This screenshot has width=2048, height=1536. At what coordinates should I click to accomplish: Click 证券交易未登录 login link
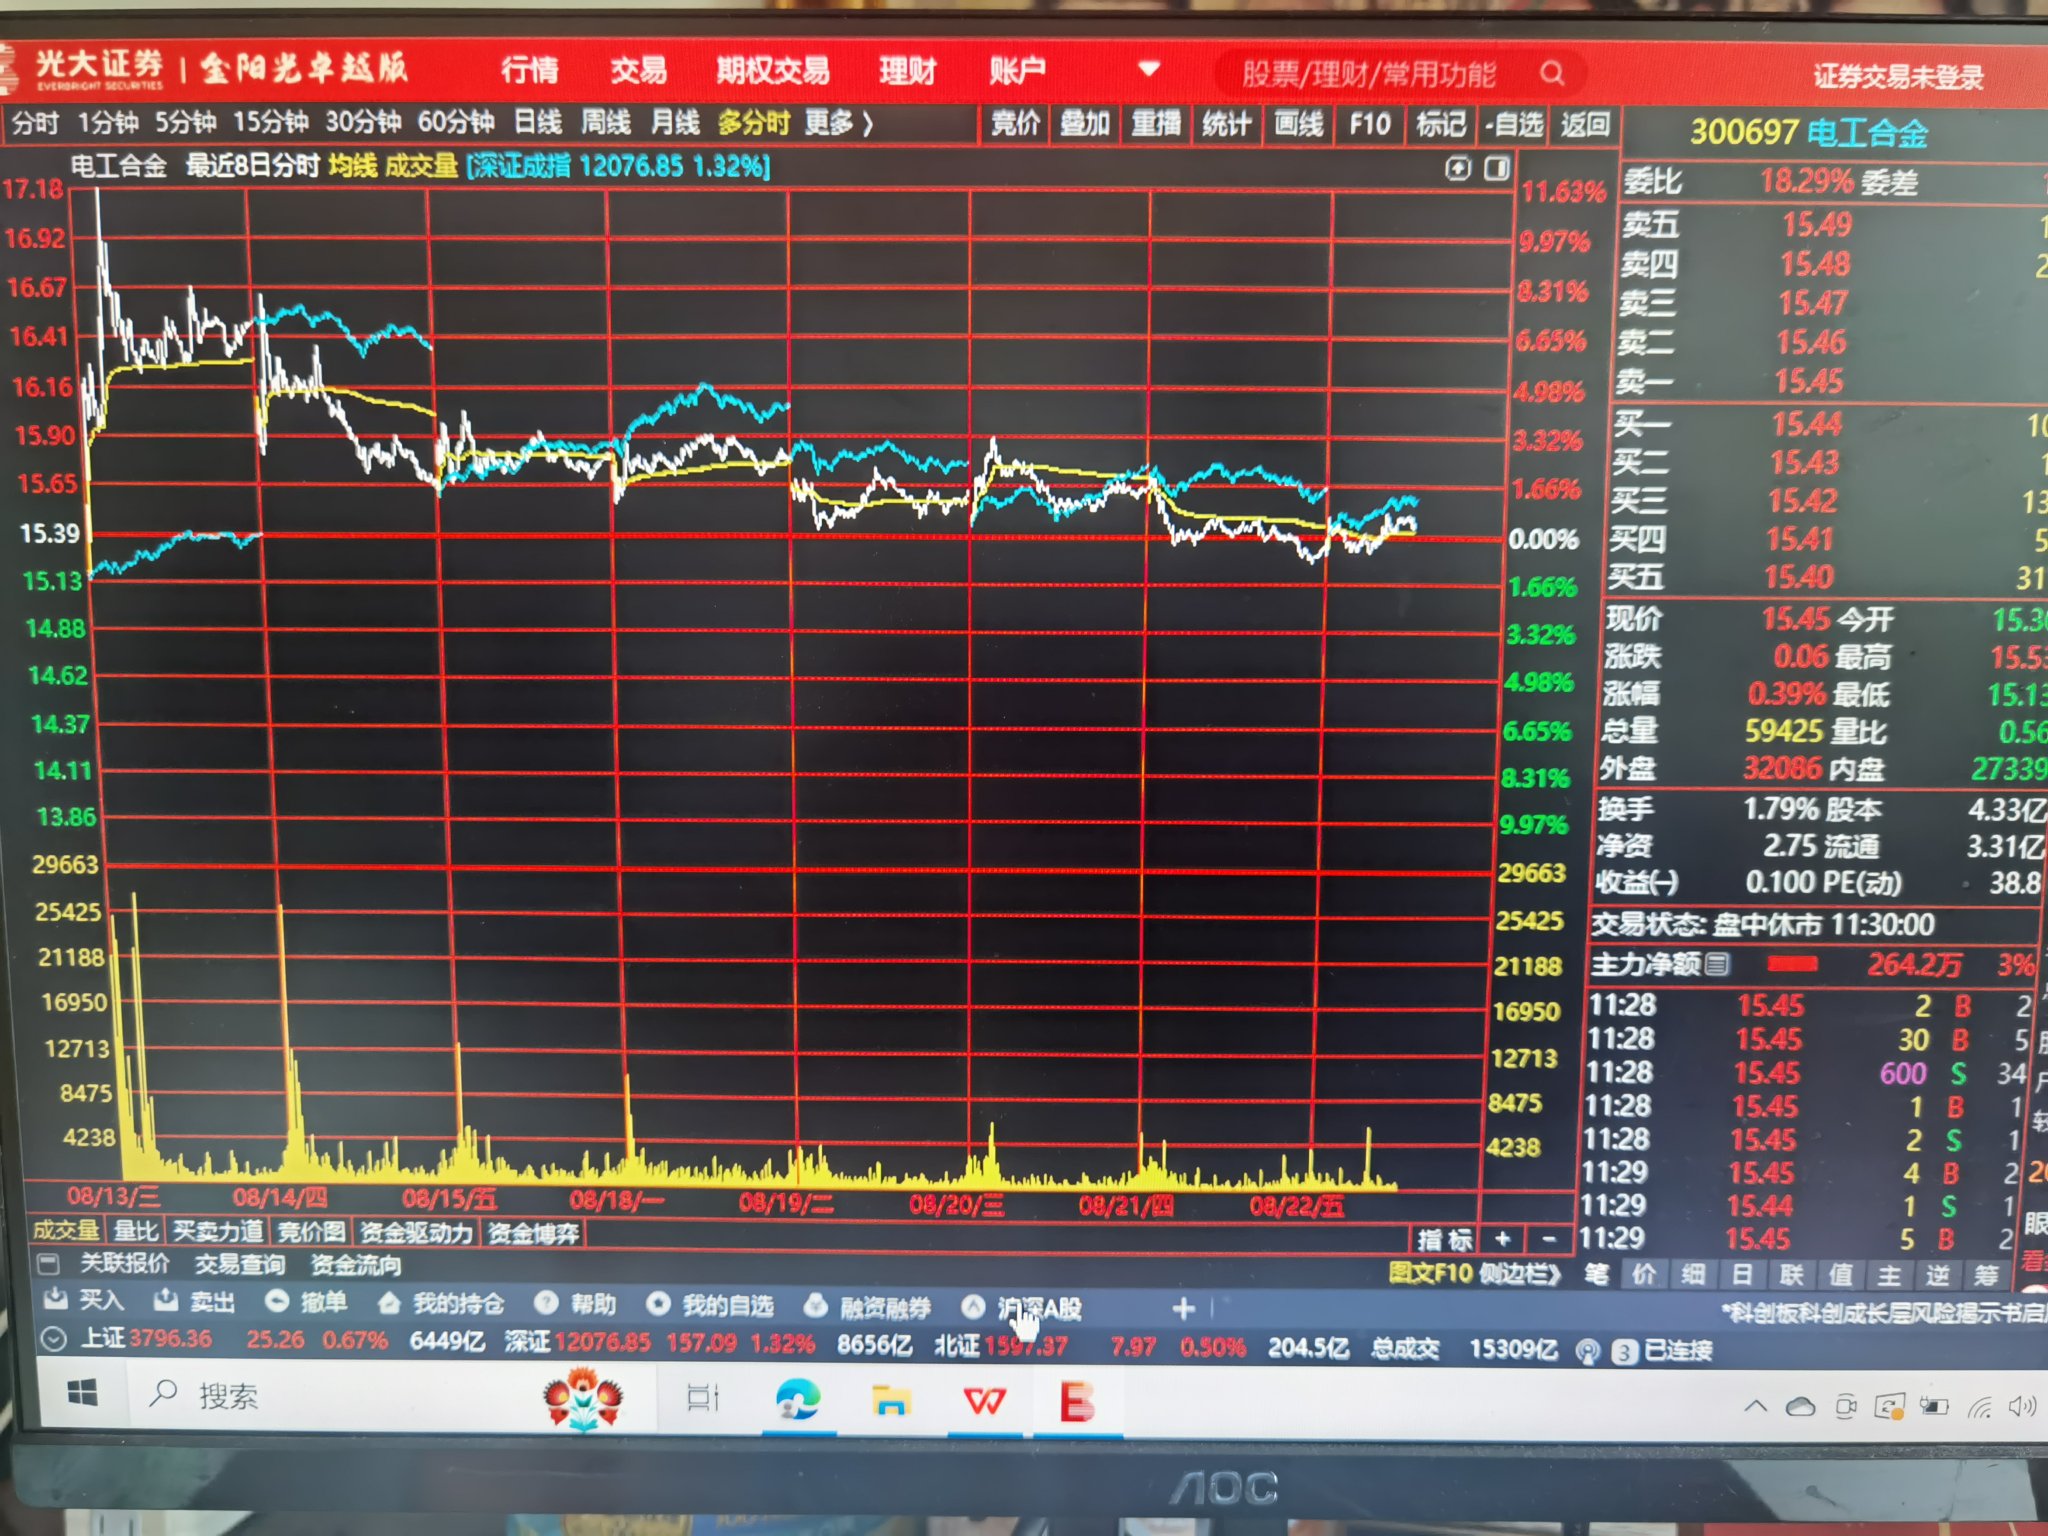[x=1898, y=77]
